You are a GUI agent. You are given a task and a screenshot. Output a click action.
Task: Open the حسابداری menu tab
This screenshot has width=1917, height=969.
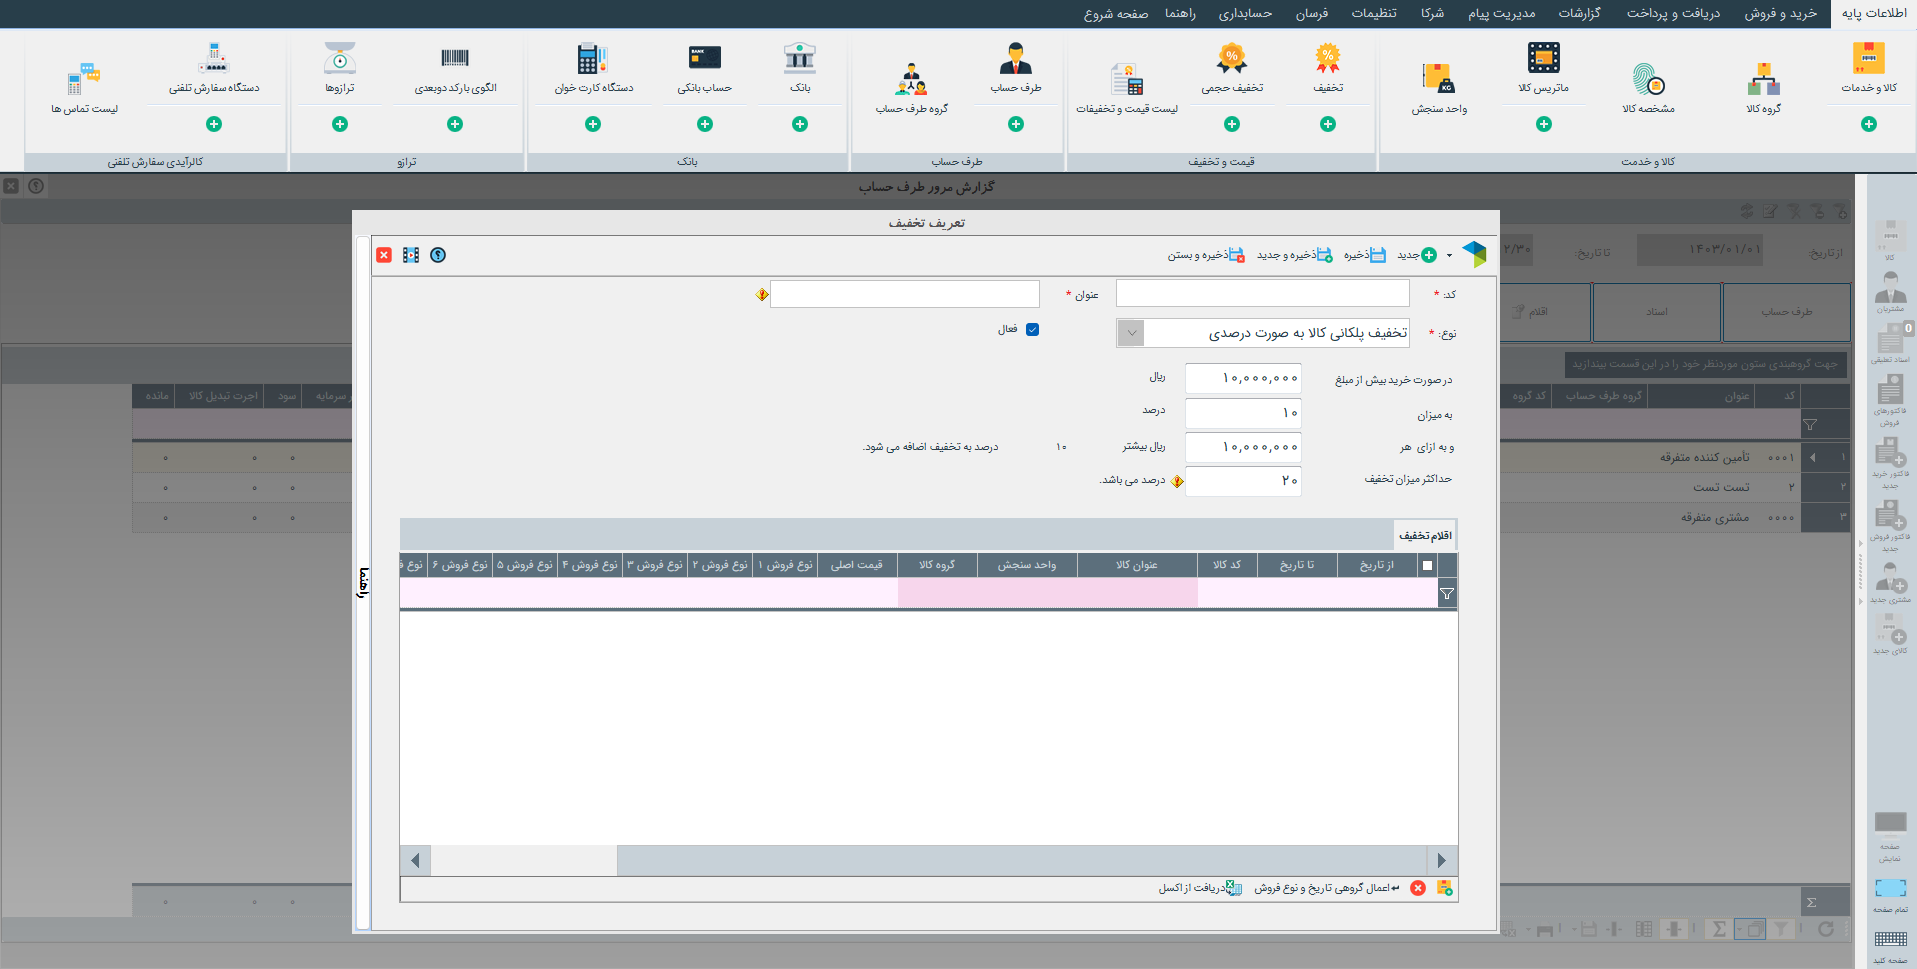tap(1245, 13)
